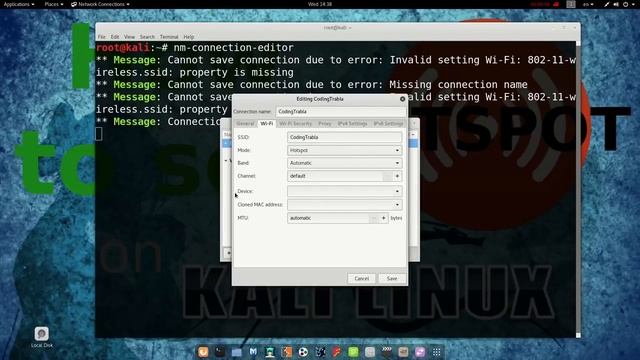Open the light gray square dock icon
The width and height of the screenshot is (640, 360).
[370, 351]
